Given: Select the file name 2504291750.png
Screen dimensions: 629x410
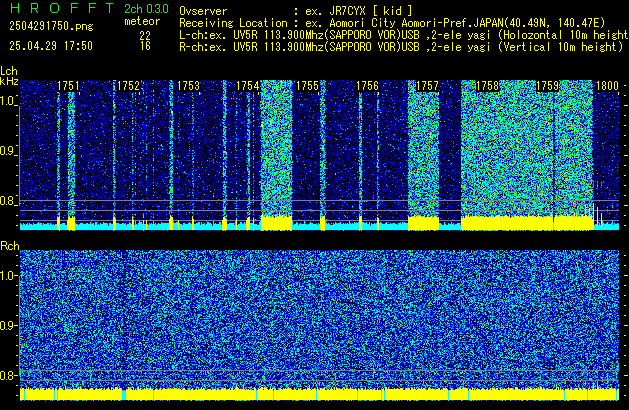Looking at the screenshot, I should [51, 26].
